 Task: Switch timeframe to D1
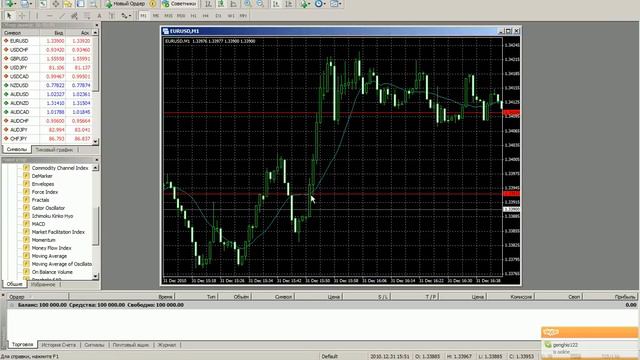click(x=218, y=16)
